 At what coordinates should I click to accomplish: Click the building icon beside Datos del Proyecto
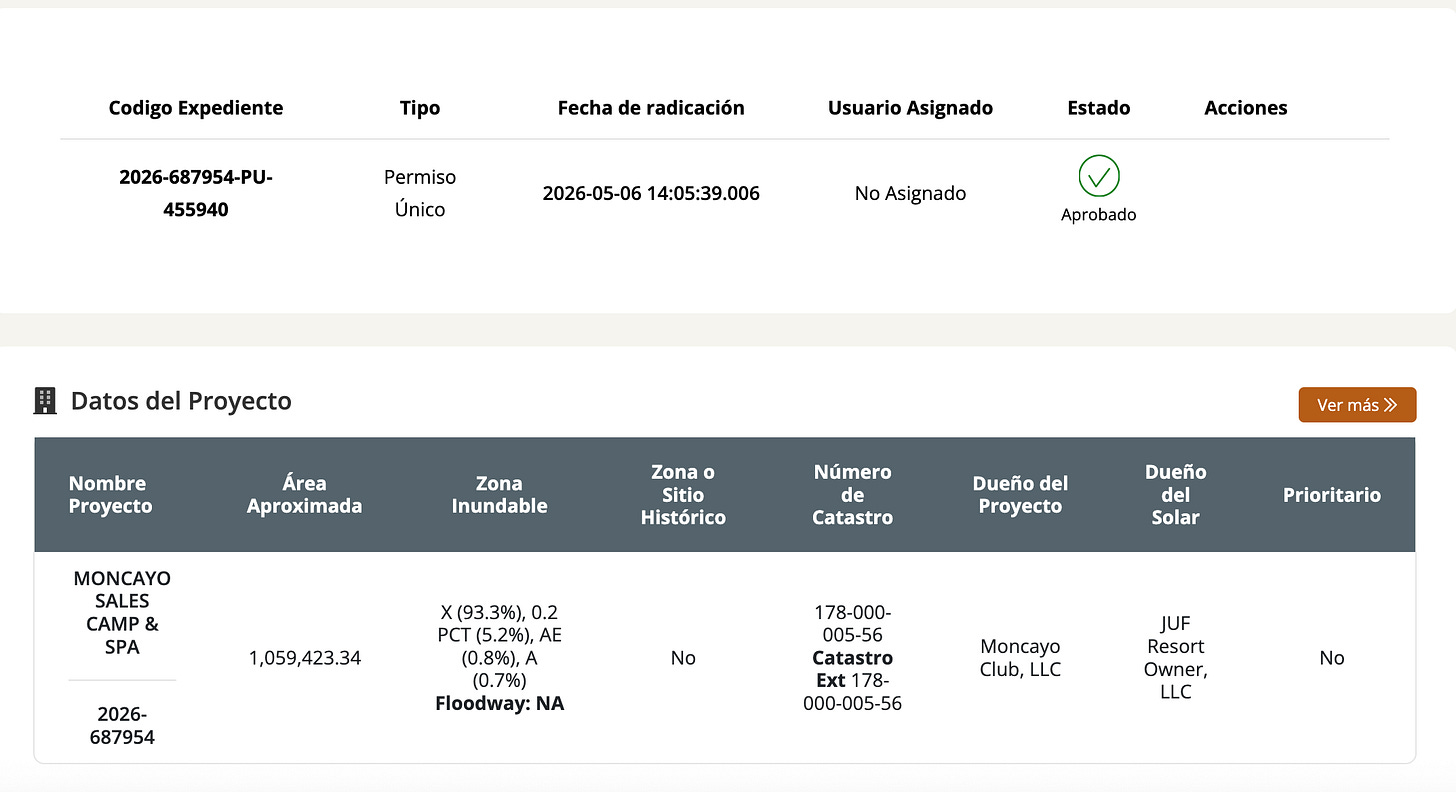coord(45,401)
